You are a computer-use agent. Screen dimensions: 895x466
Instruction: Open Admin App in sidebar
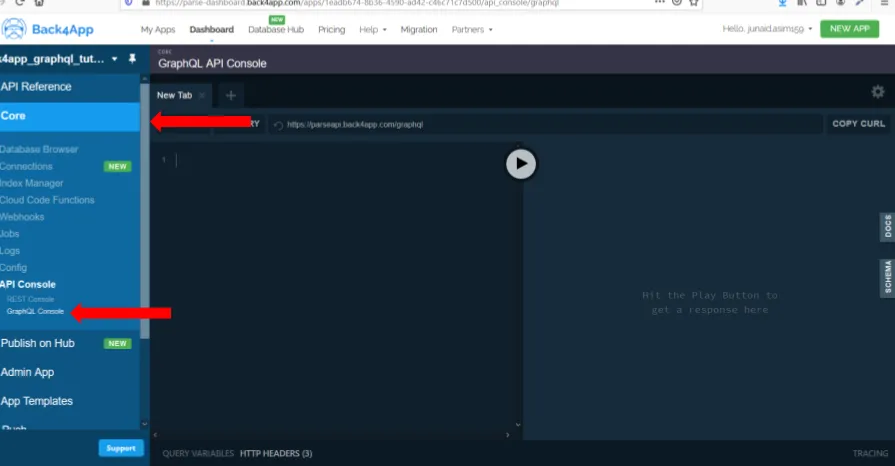pyautogui.click(x=27, y=372)
